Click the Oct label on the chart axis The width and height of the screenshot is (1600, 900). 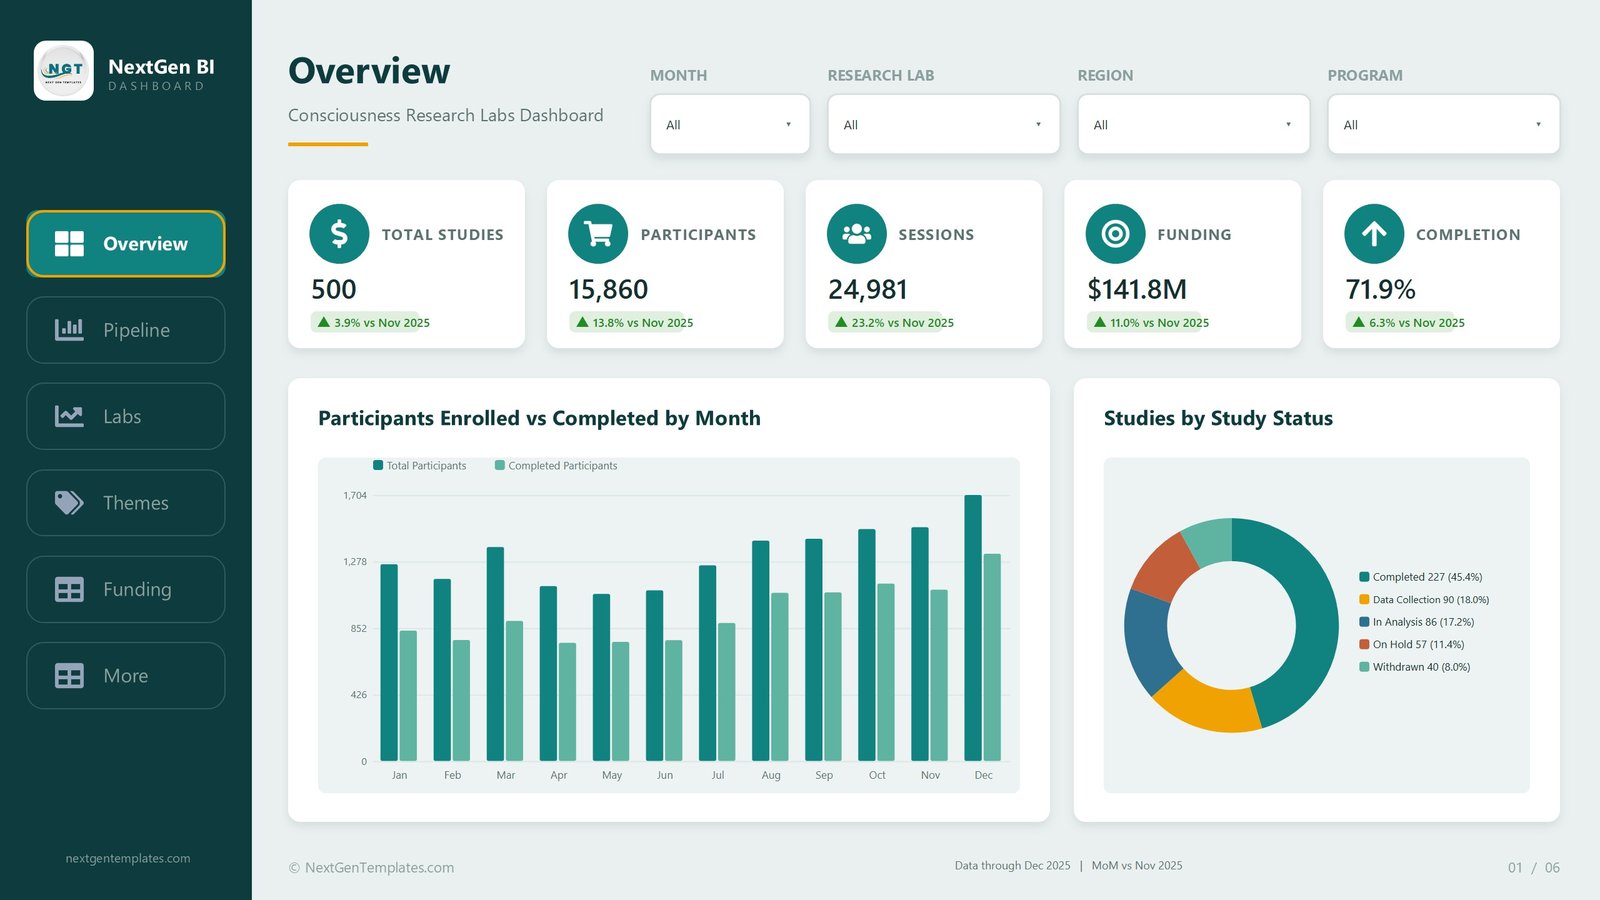click(877, 775)
